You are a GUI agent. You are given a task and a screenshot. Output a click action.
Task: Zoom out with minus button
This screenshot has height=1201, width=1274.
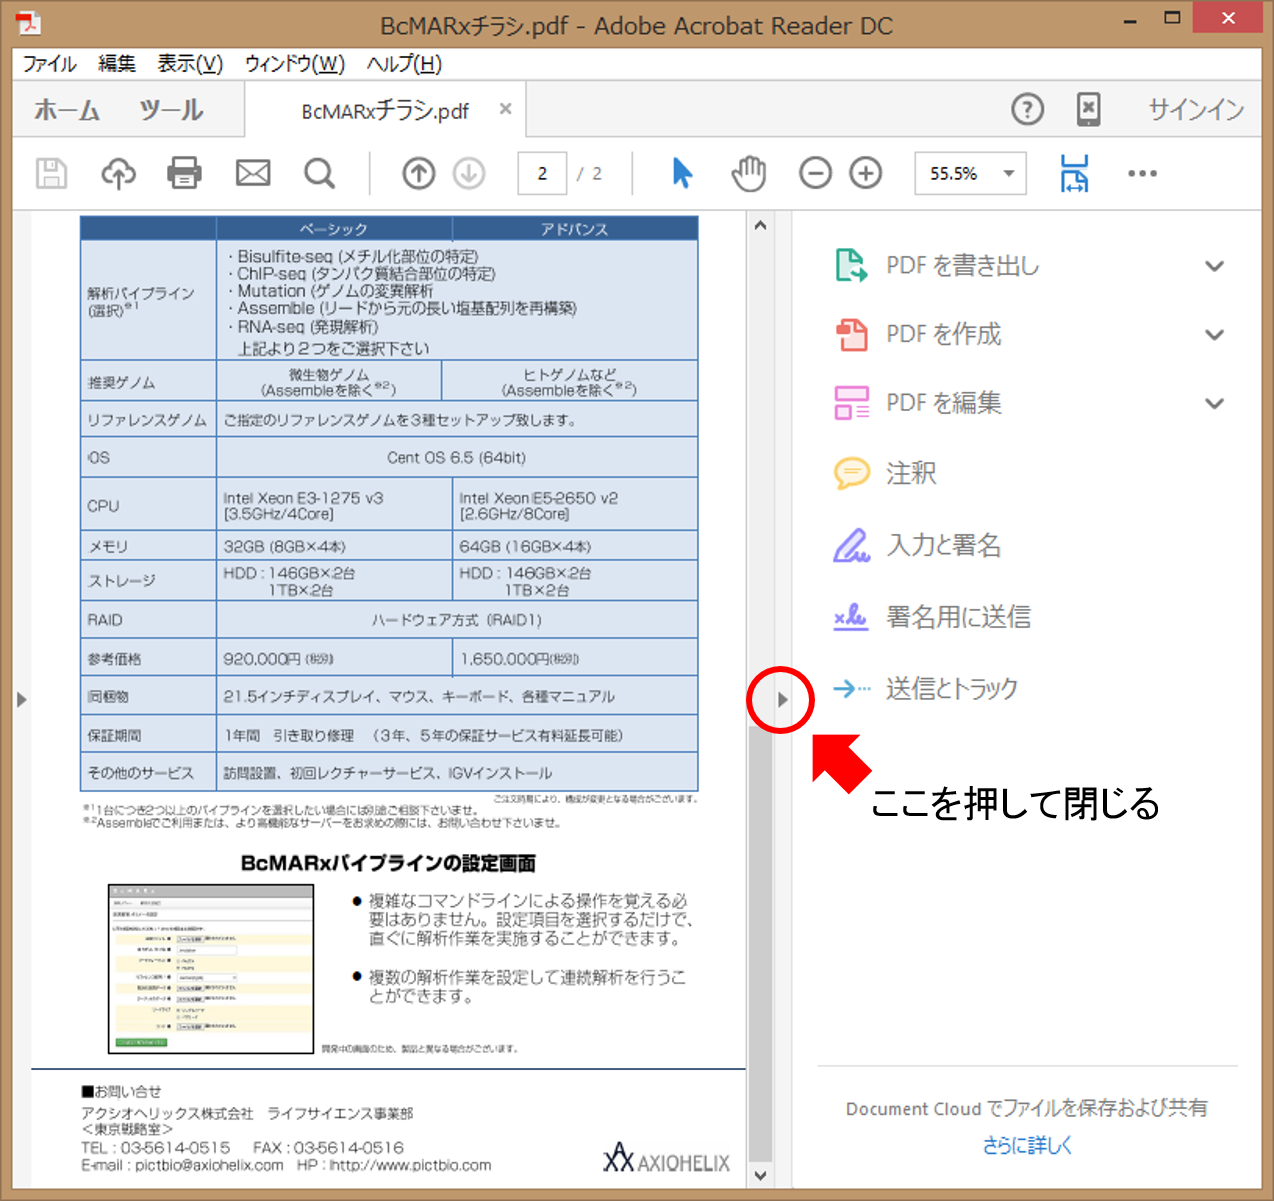coord(815,174)
